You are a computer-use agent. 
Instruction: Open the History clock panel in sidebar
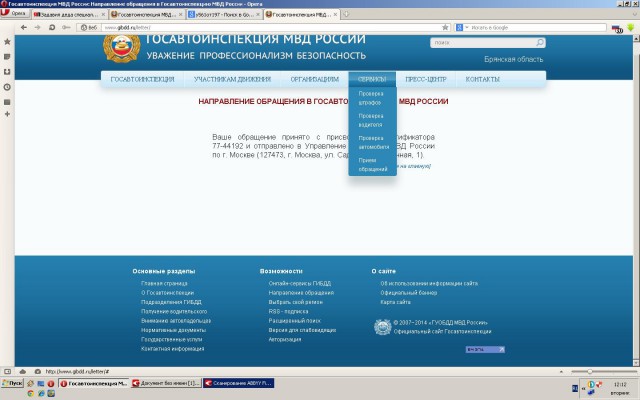pos(7,87)
